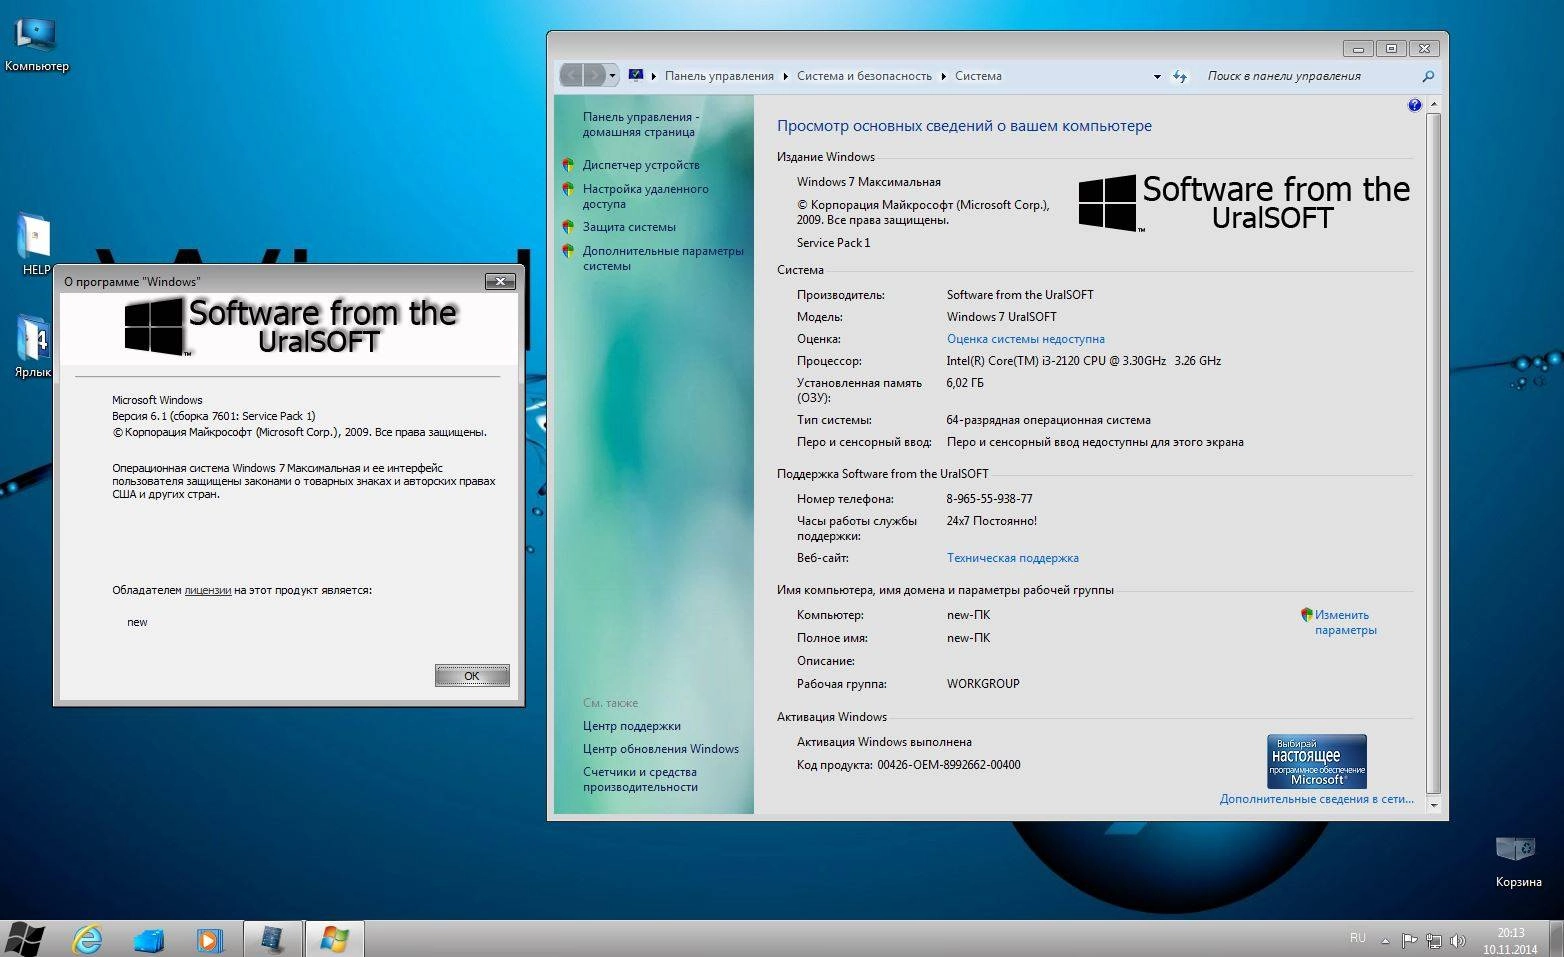Click the control panel icon in address bar
Image resolution: width=1564 pixels, height=957 pixels.
coord(636,75)
